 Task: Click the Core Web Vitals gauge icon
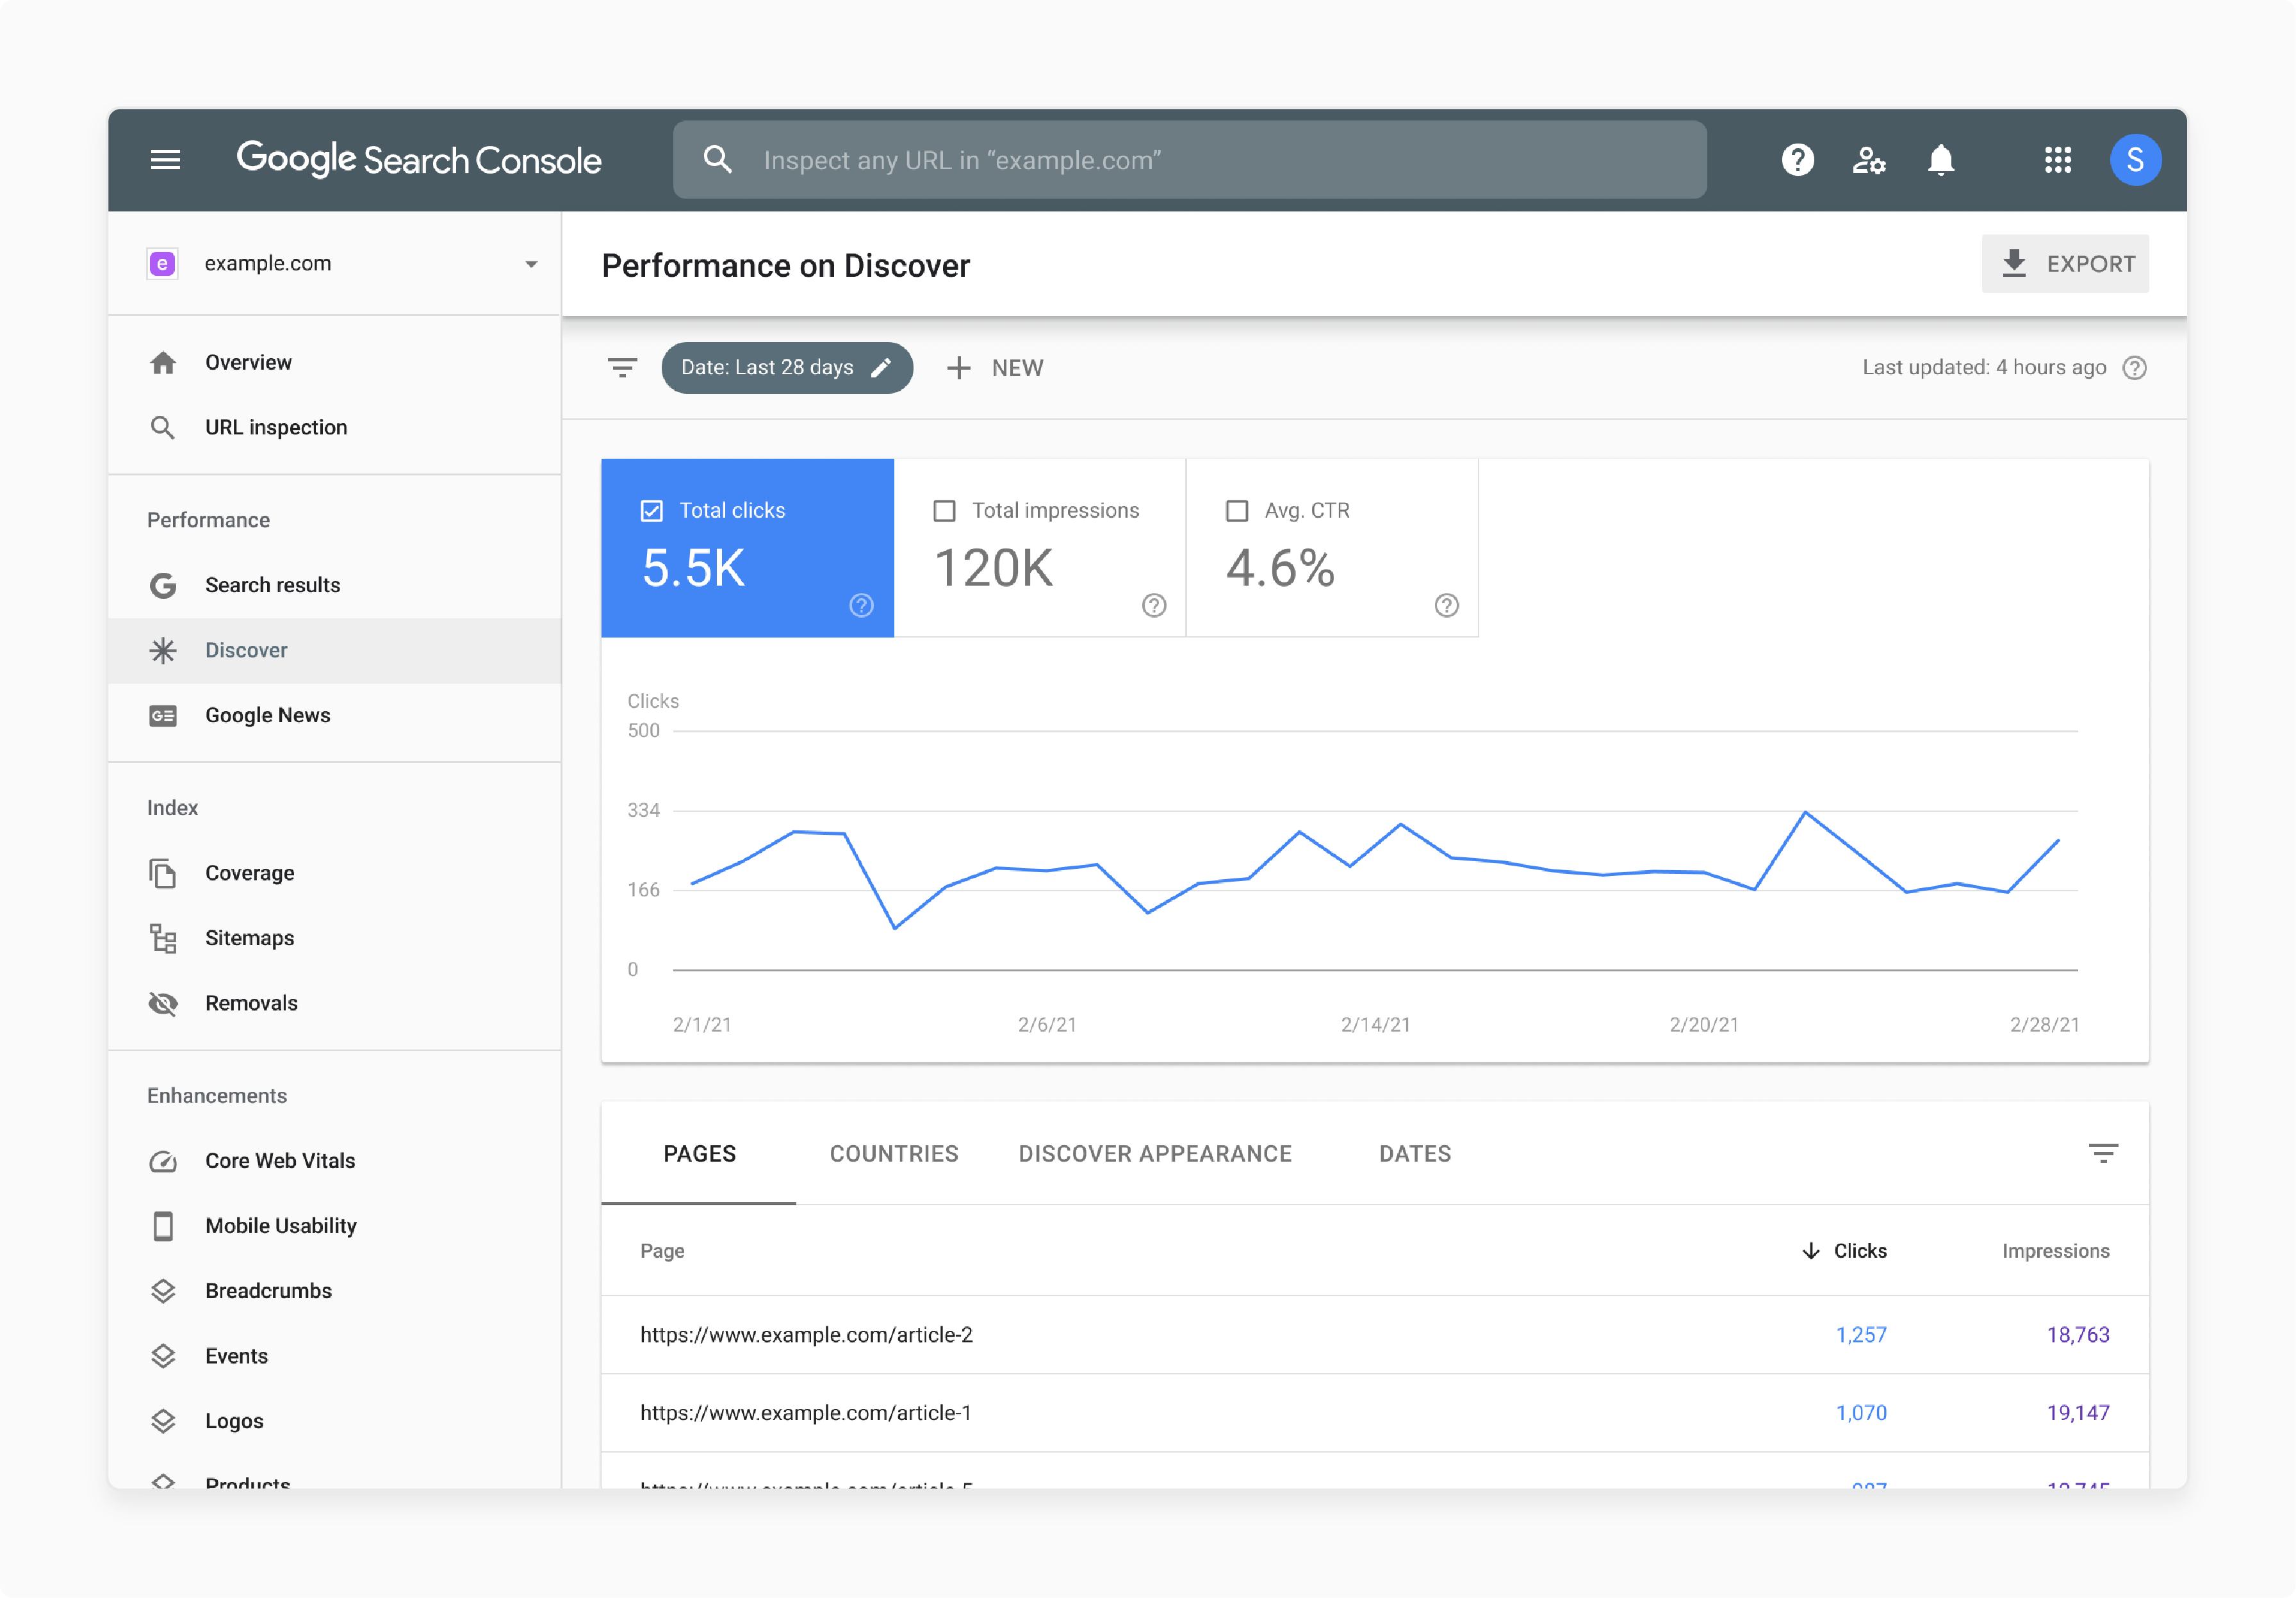(163, 1161)
